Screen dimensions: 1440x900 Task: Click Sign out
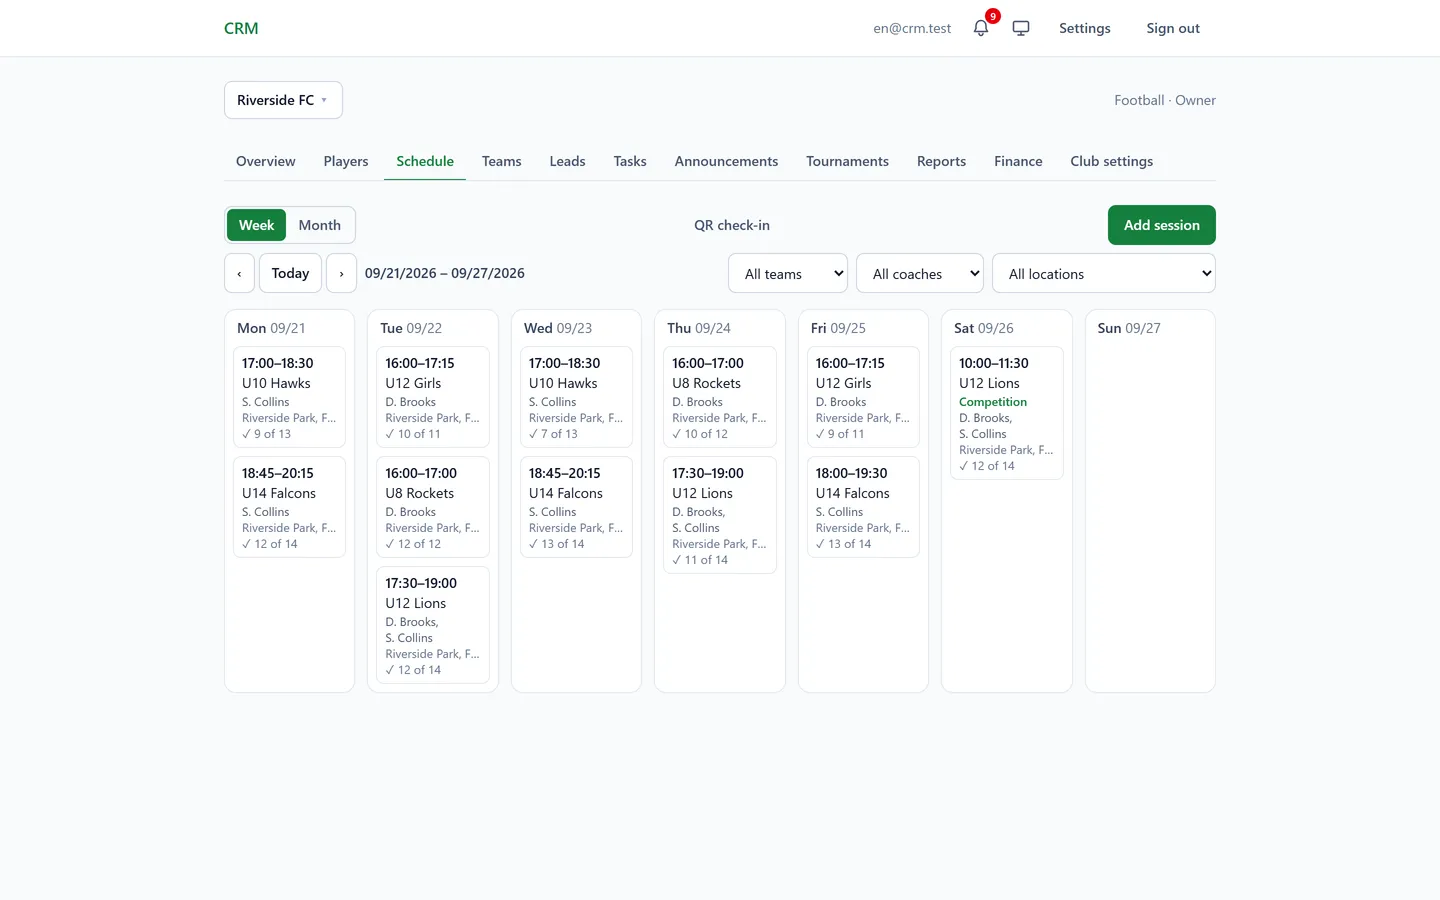click(1173, 28)
